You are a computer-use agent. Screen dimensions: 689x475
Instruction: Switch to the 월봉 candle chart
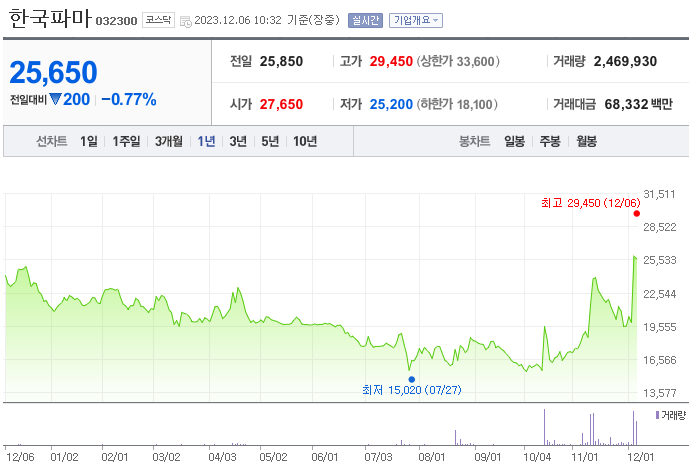(587, 141)
